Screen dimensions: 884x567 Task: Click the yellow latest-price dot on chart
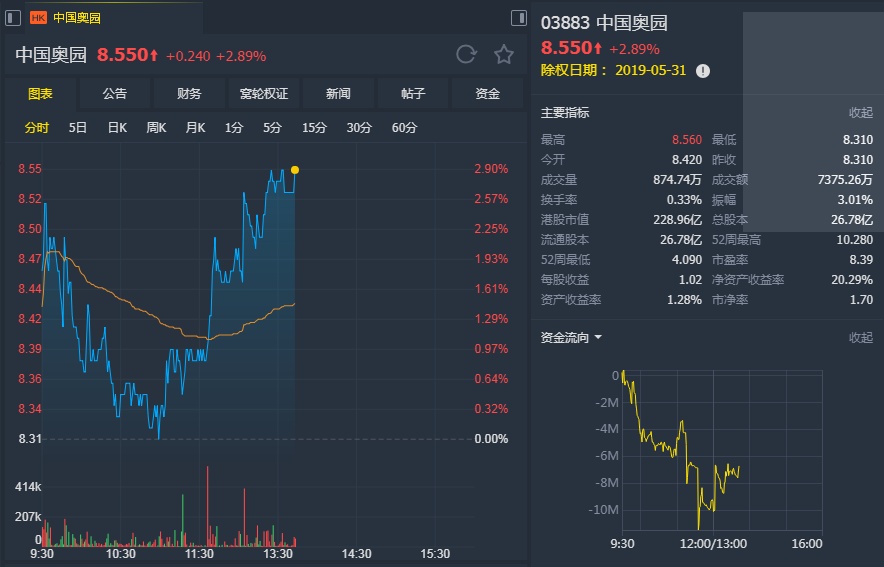click(x=294, y=170)
